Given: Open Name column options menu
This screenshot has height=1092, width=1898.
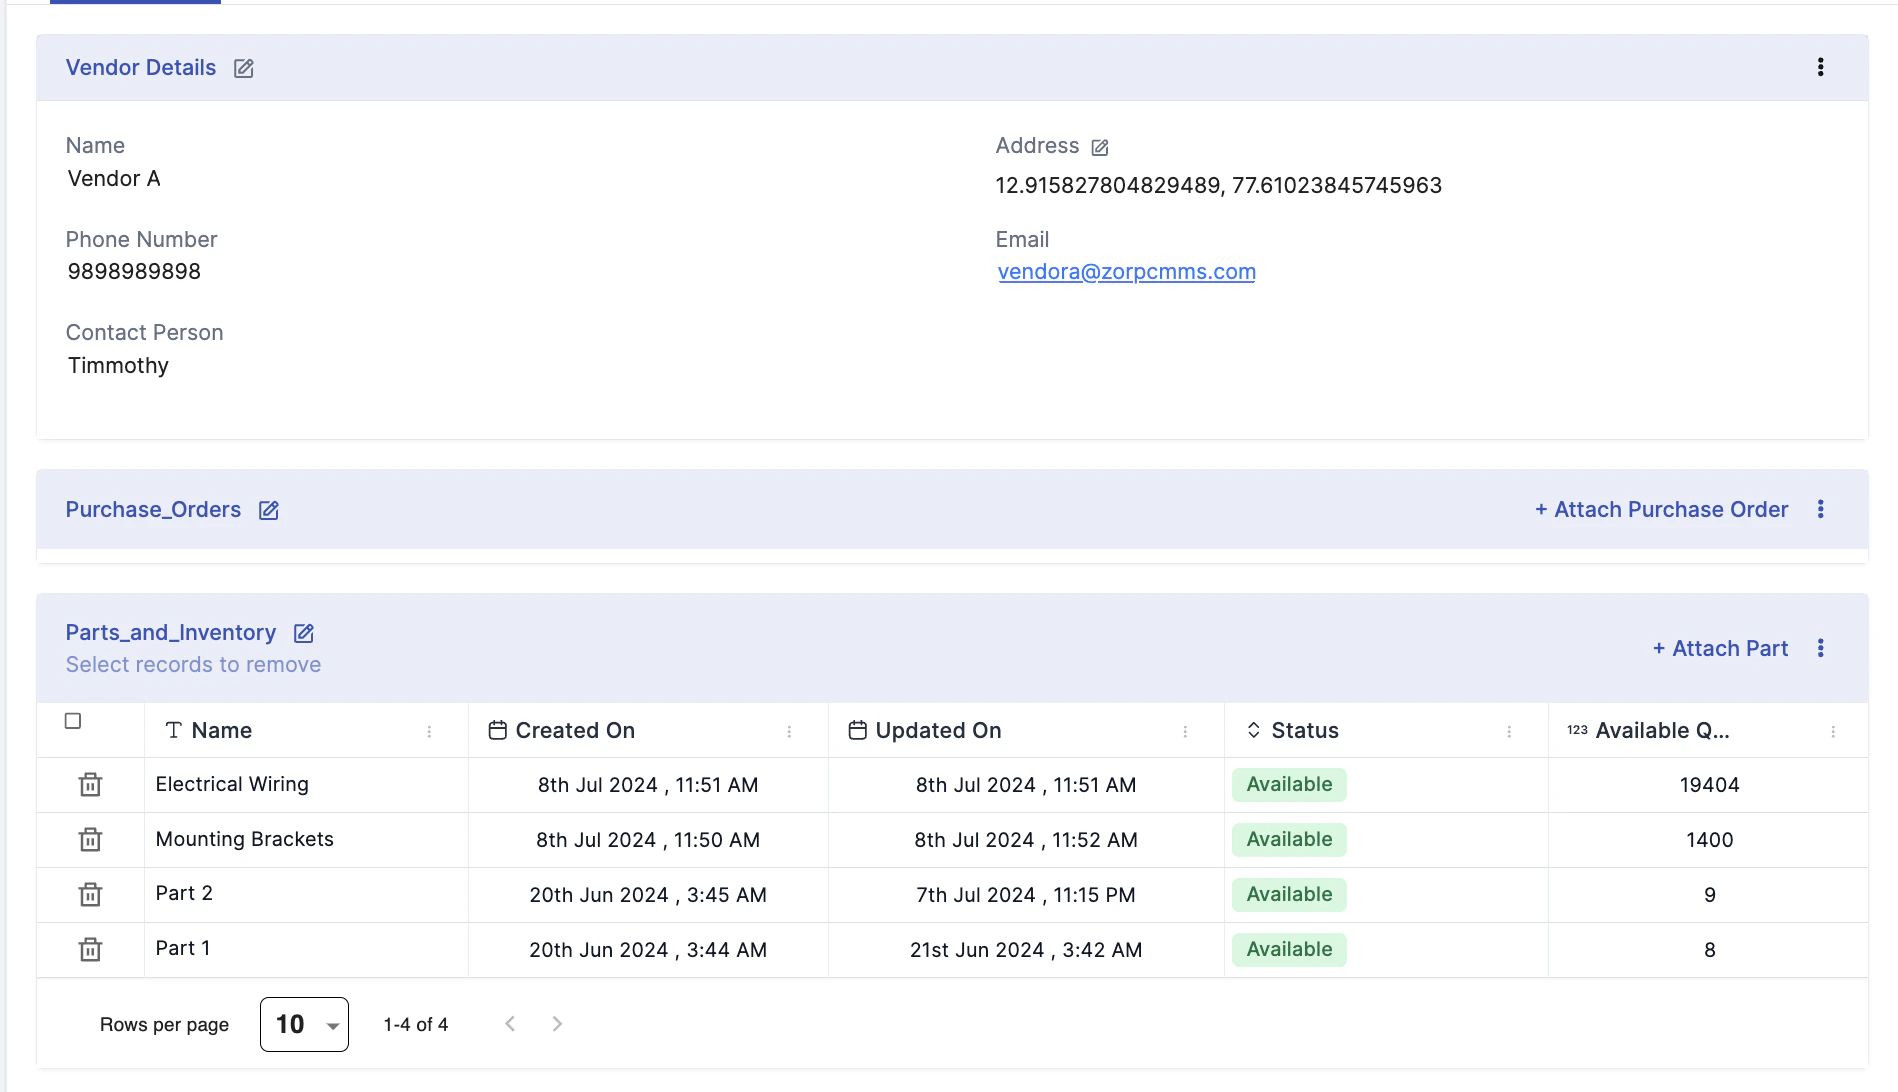Looking at the screenshot, I should point(429,732).
